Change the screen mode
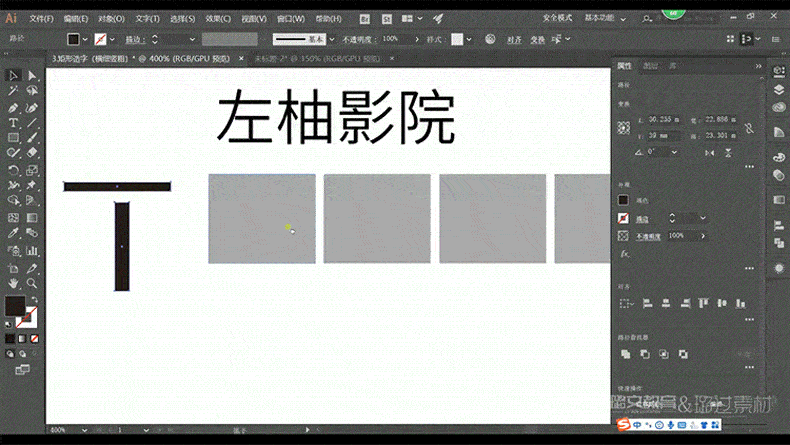790x445 pixels. pos(22,370)
